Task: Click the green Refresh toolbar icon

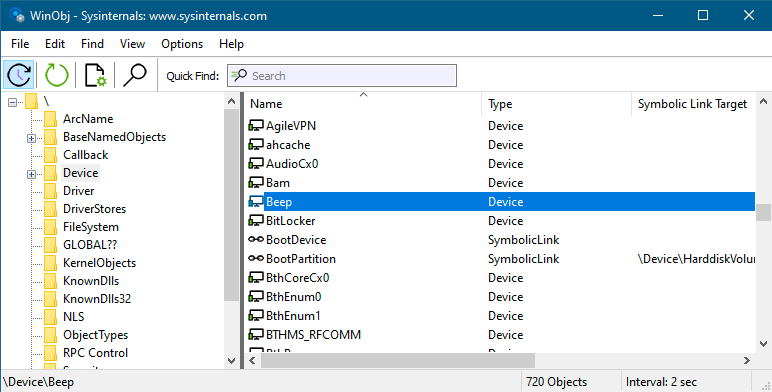Action: 57,75
